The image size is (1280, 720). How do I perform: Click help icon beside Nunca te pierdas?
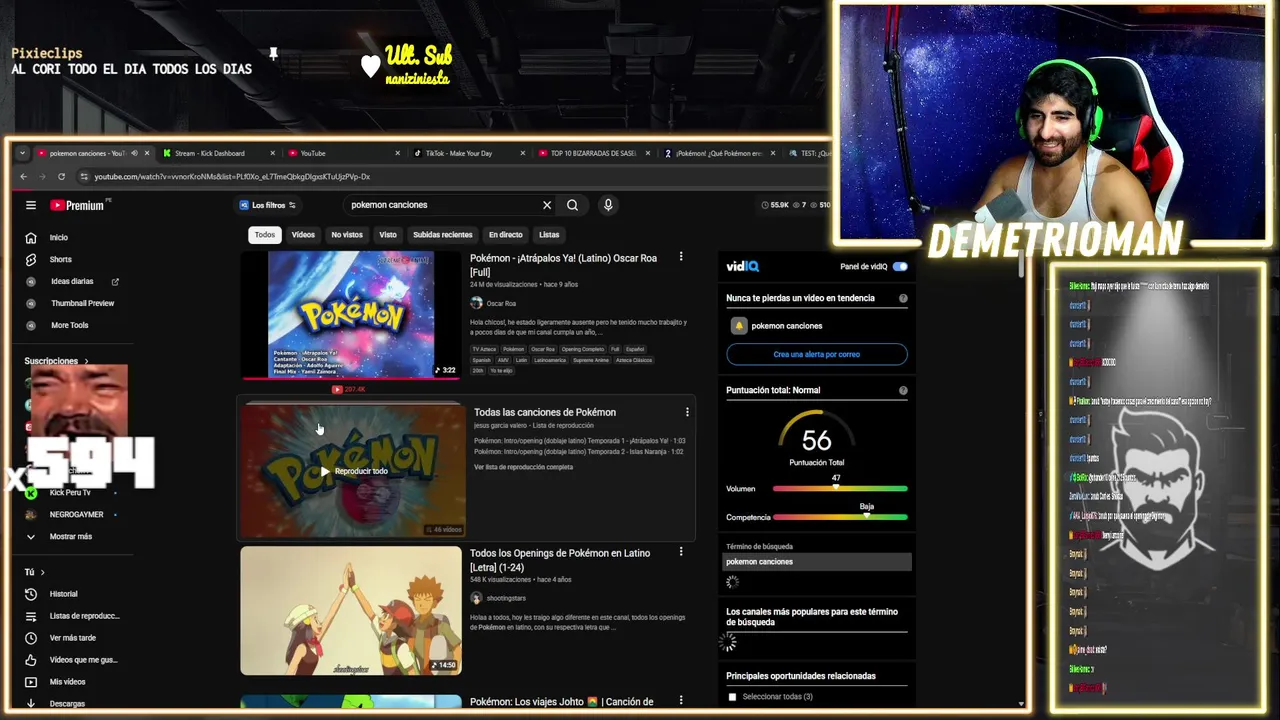[903, 298]
